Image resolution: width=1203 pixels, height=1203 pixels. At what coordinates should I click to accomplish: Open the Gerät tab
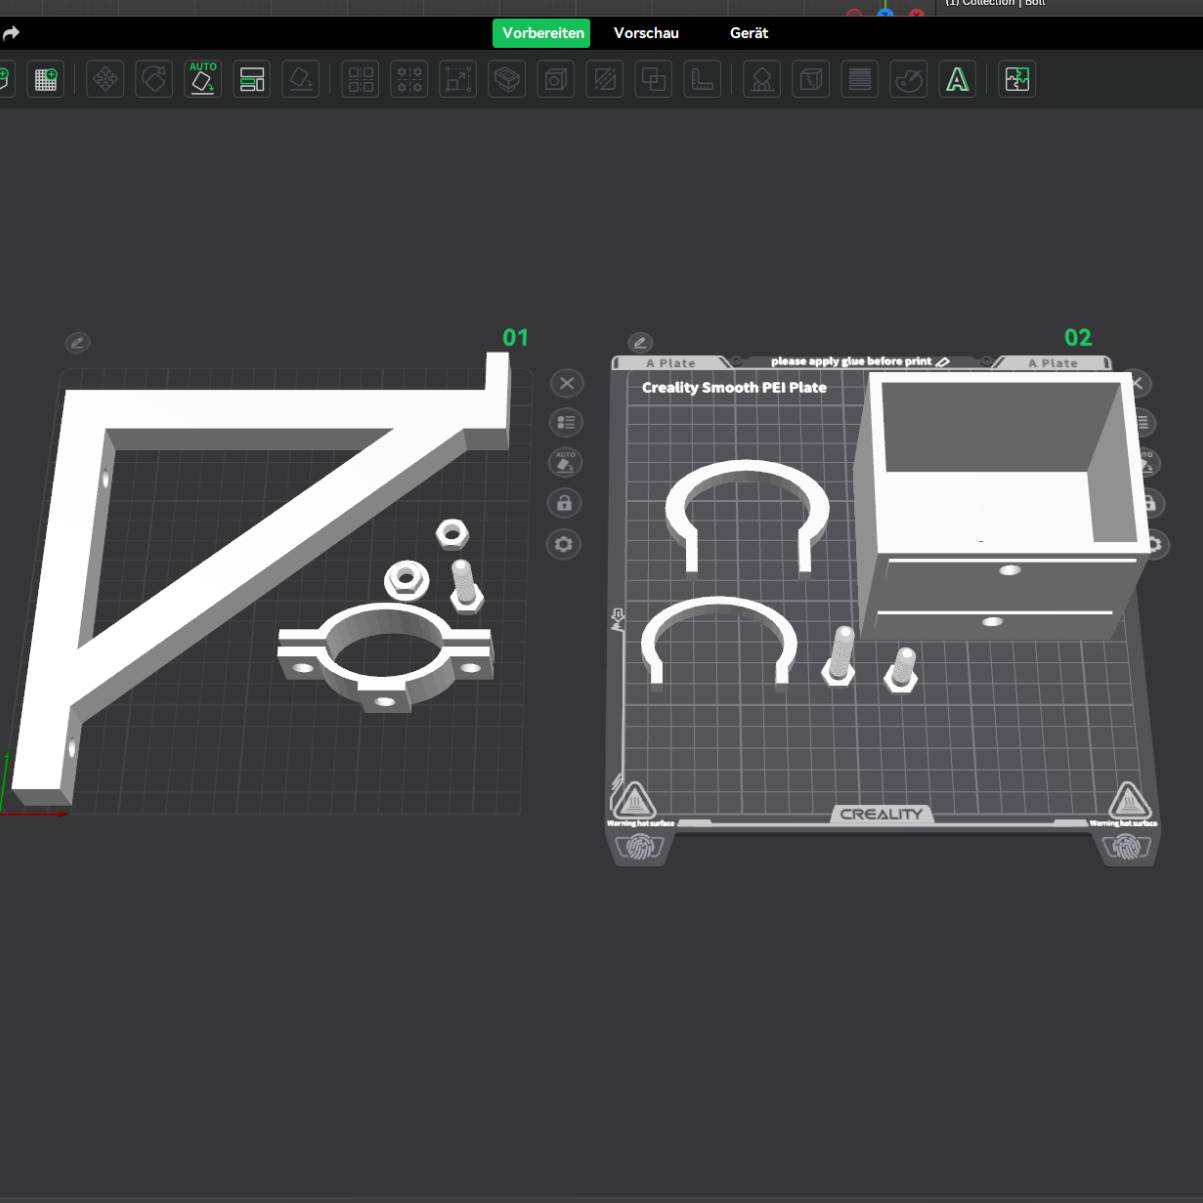(x=749, y=33)
